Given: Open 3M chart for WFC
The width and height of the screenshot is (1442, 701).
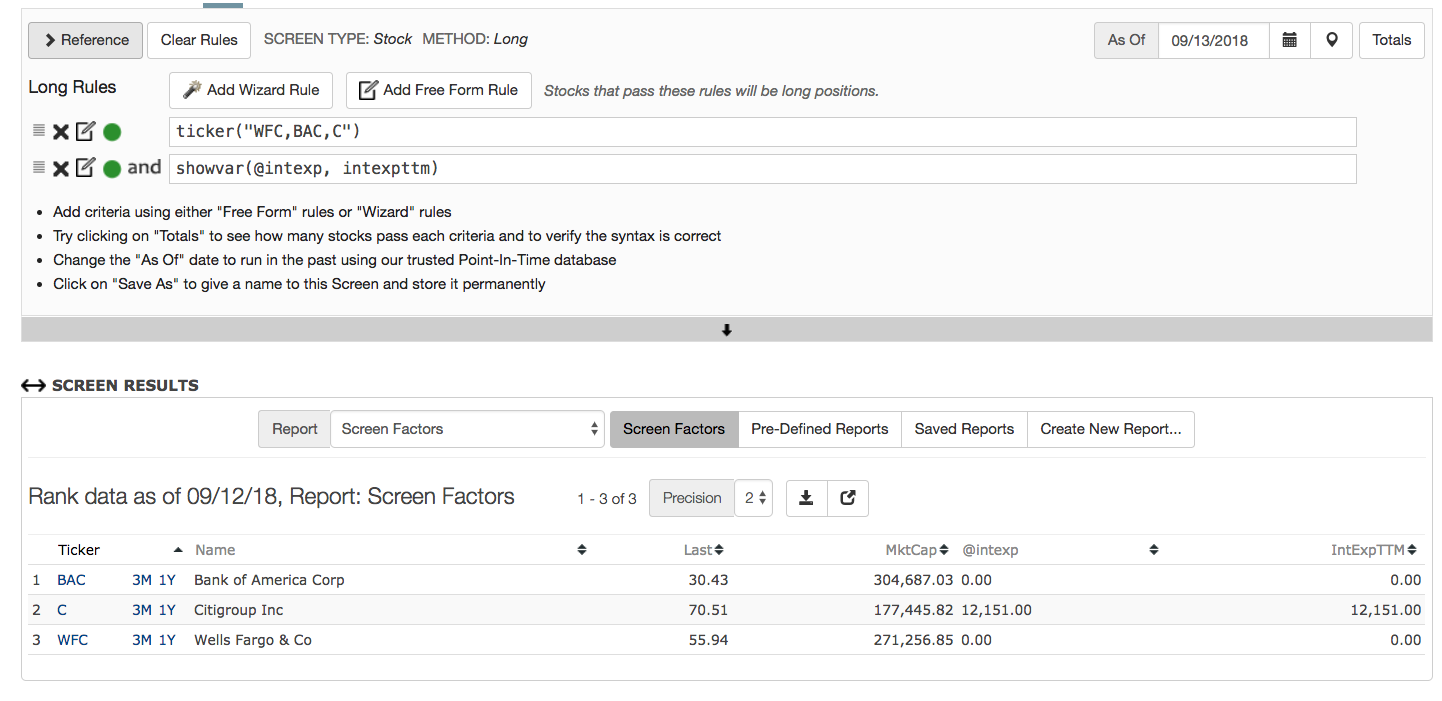Looking at the screenshot, I should tap(142, 640).
